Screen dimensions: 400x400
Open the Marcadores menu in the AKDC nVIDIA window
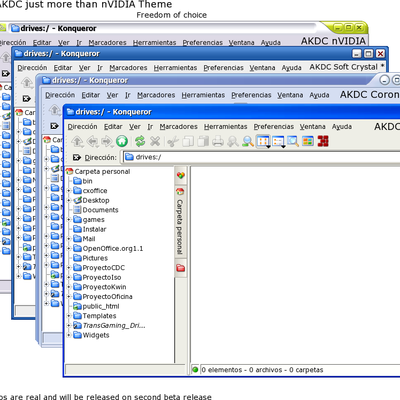(107, 43)
